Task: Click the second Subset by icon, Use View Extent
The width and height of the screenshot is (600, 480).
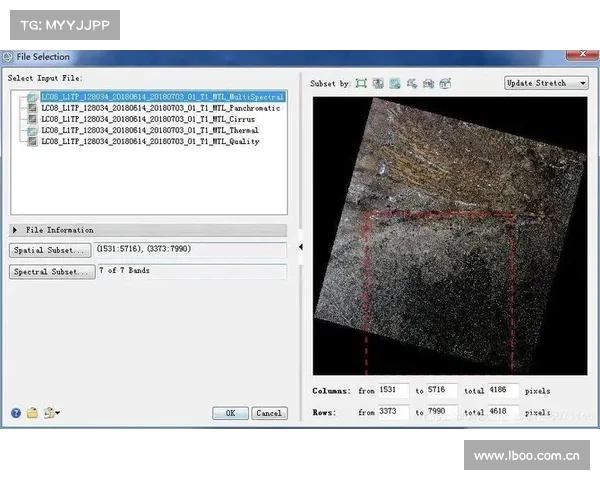Action: point(378,83)
